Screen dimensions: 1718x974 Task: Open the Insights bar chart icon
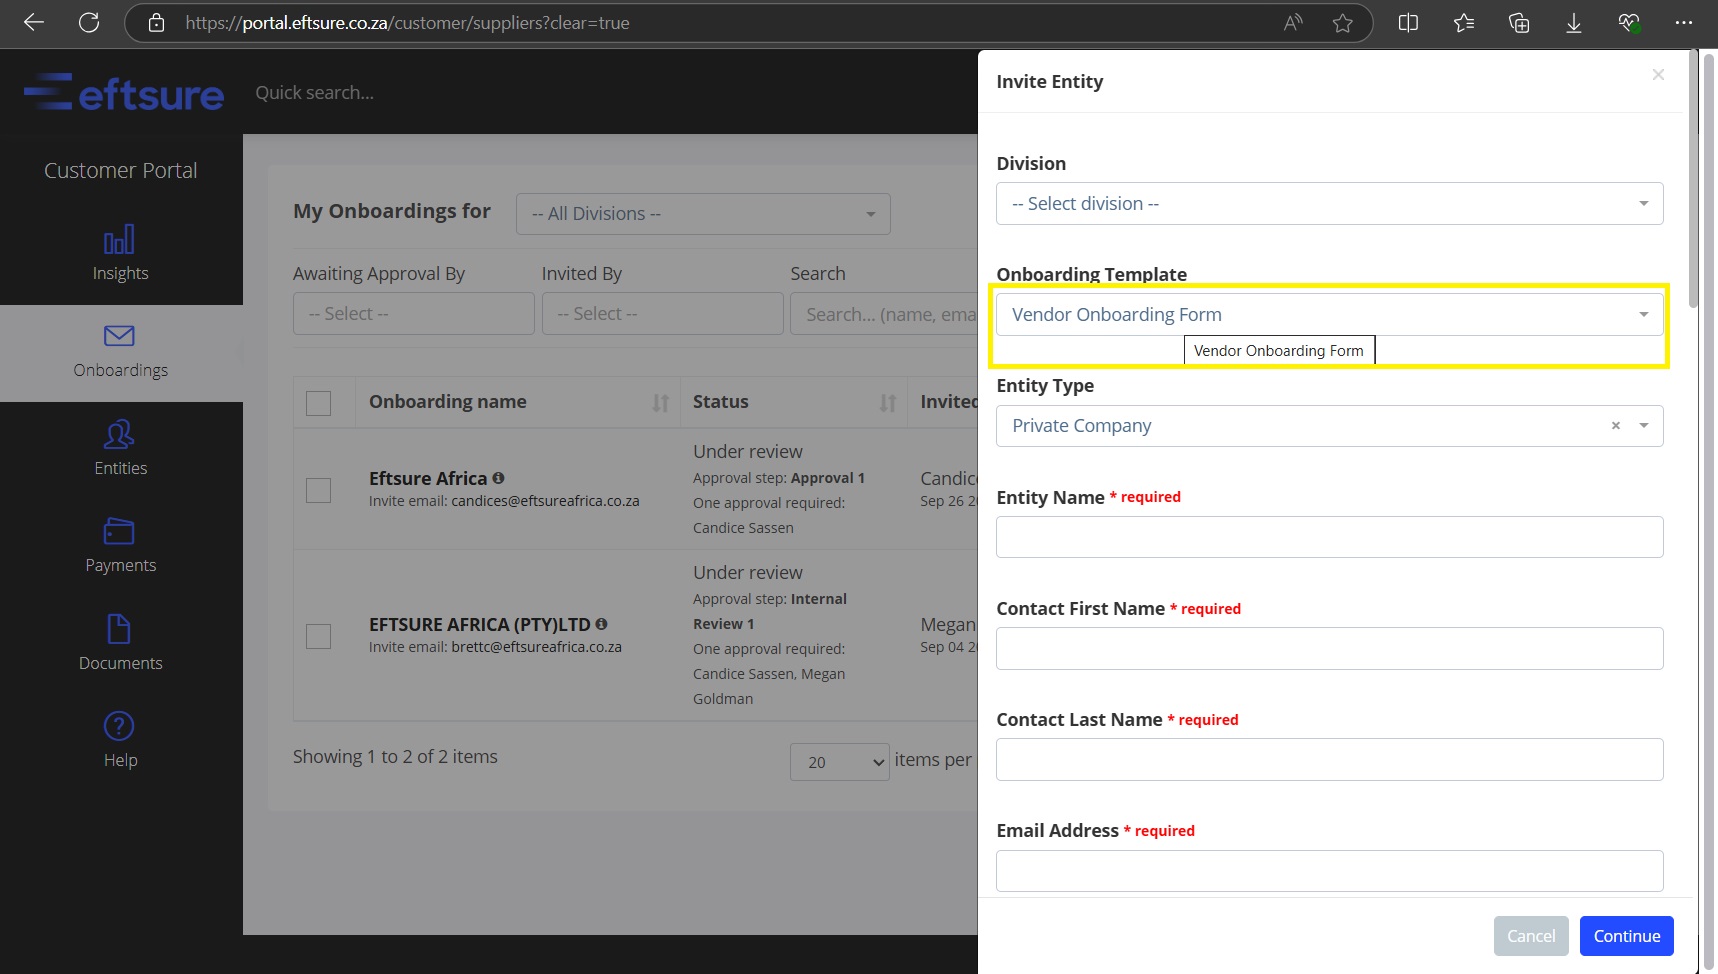pyautogui.click(x=119, y=240)
